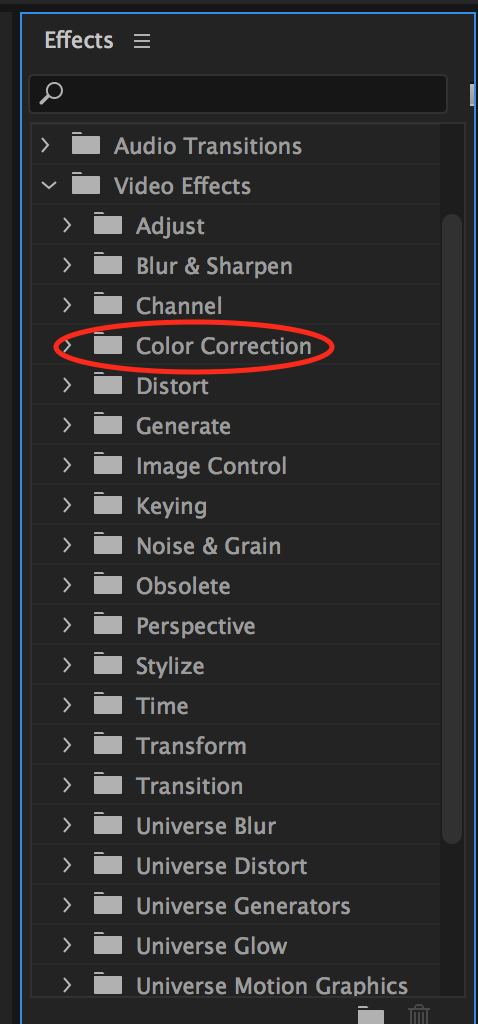Image resolution: width=478 pixels, height=1024 pixels.
Task: Click the Stylize folder icon
Action: click(x=108, y=665)
